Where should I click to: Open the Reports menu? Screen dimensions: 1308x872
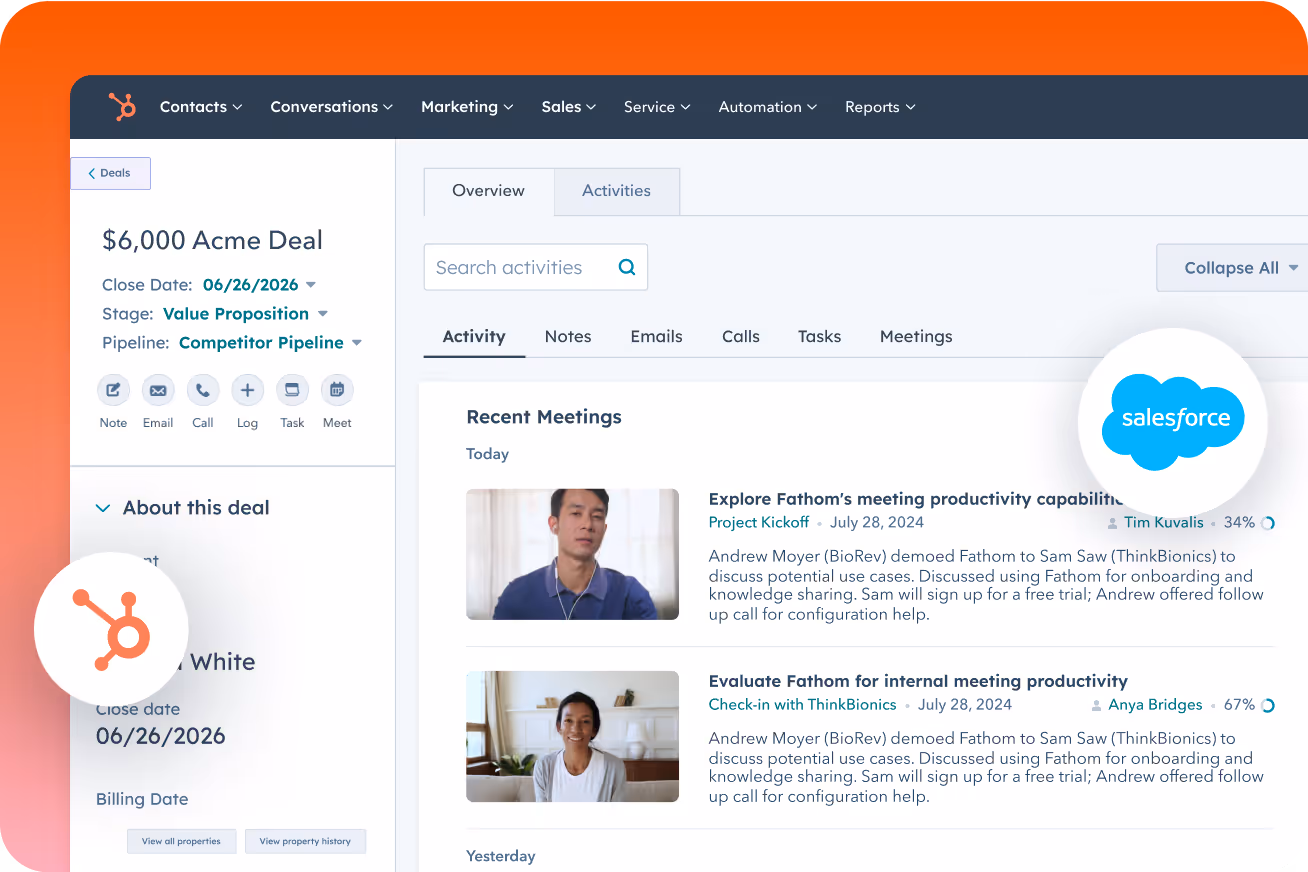click(880, 107)
